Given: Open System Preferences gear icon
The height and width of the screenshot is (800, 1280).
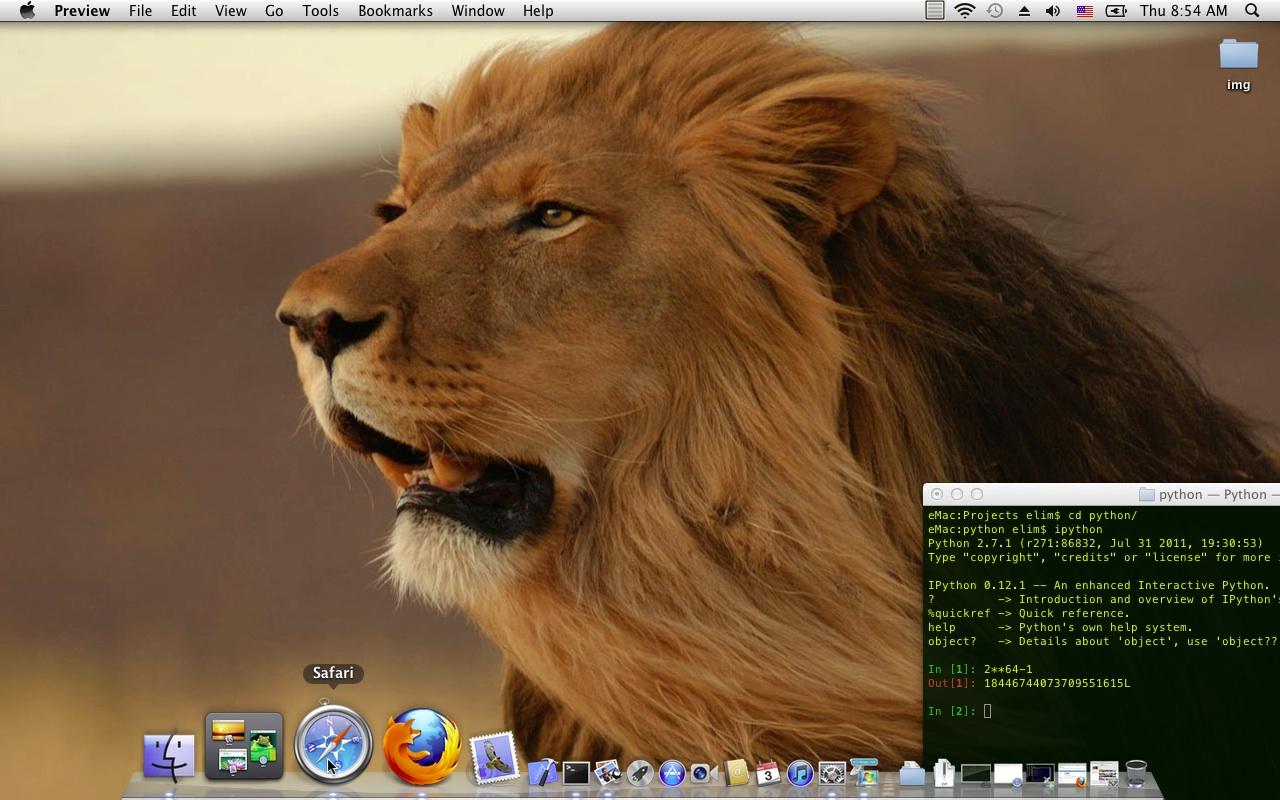Looking at the screenshot, I should pos(832,773).
